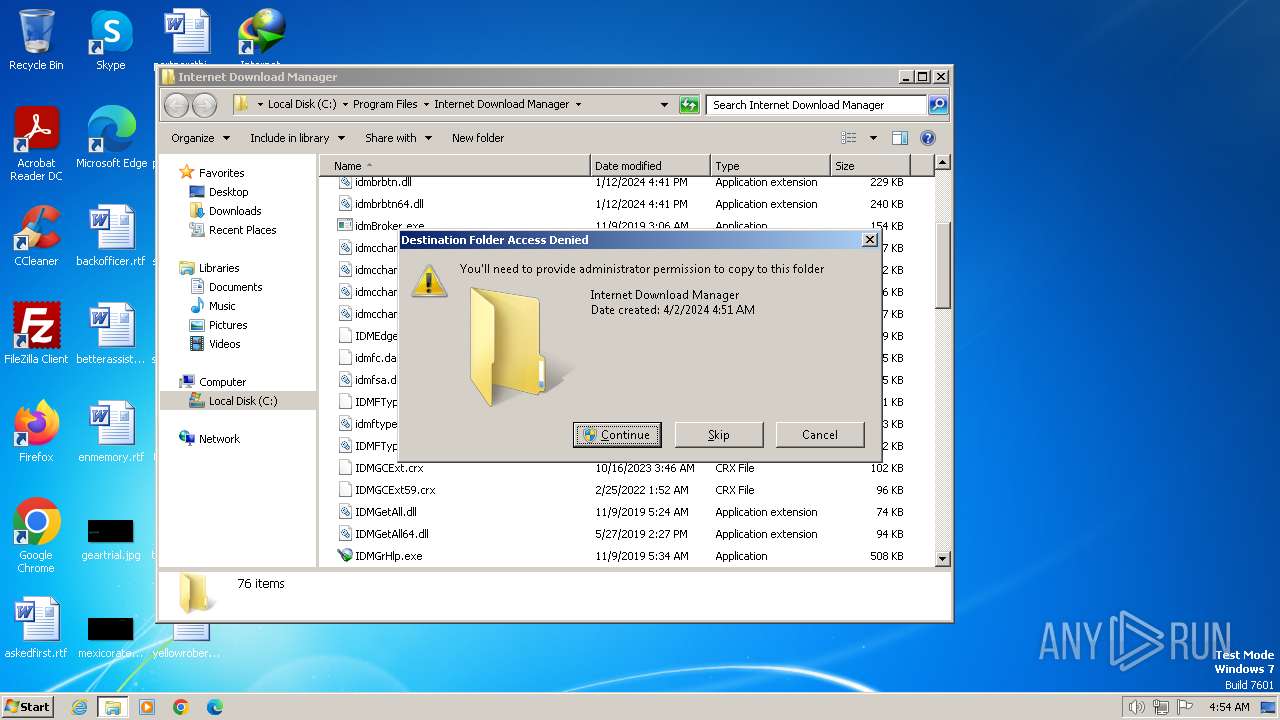Expand address bar history dropdown arrow

(x=664, y=104)
